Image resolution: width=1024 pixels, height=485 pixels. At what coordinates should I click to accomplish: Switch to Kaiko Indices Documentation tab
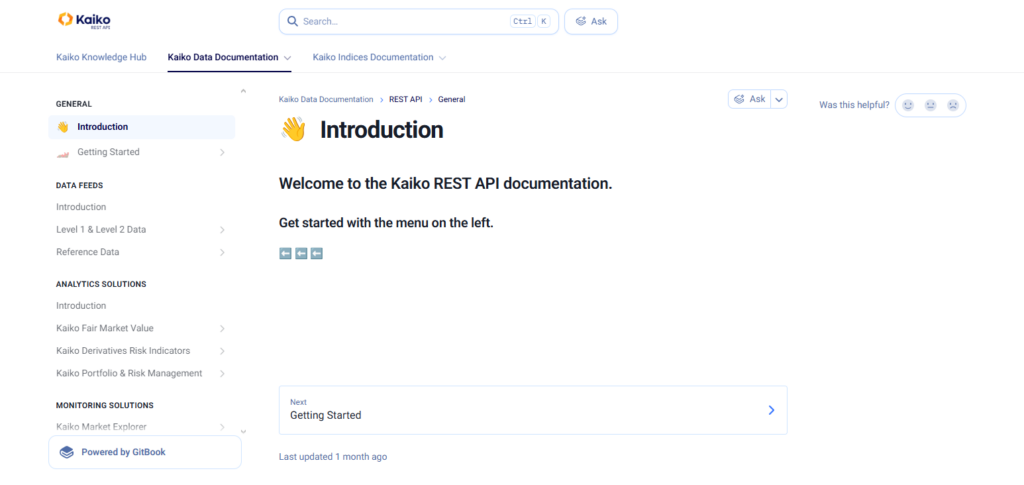click(x=373, y=57)
